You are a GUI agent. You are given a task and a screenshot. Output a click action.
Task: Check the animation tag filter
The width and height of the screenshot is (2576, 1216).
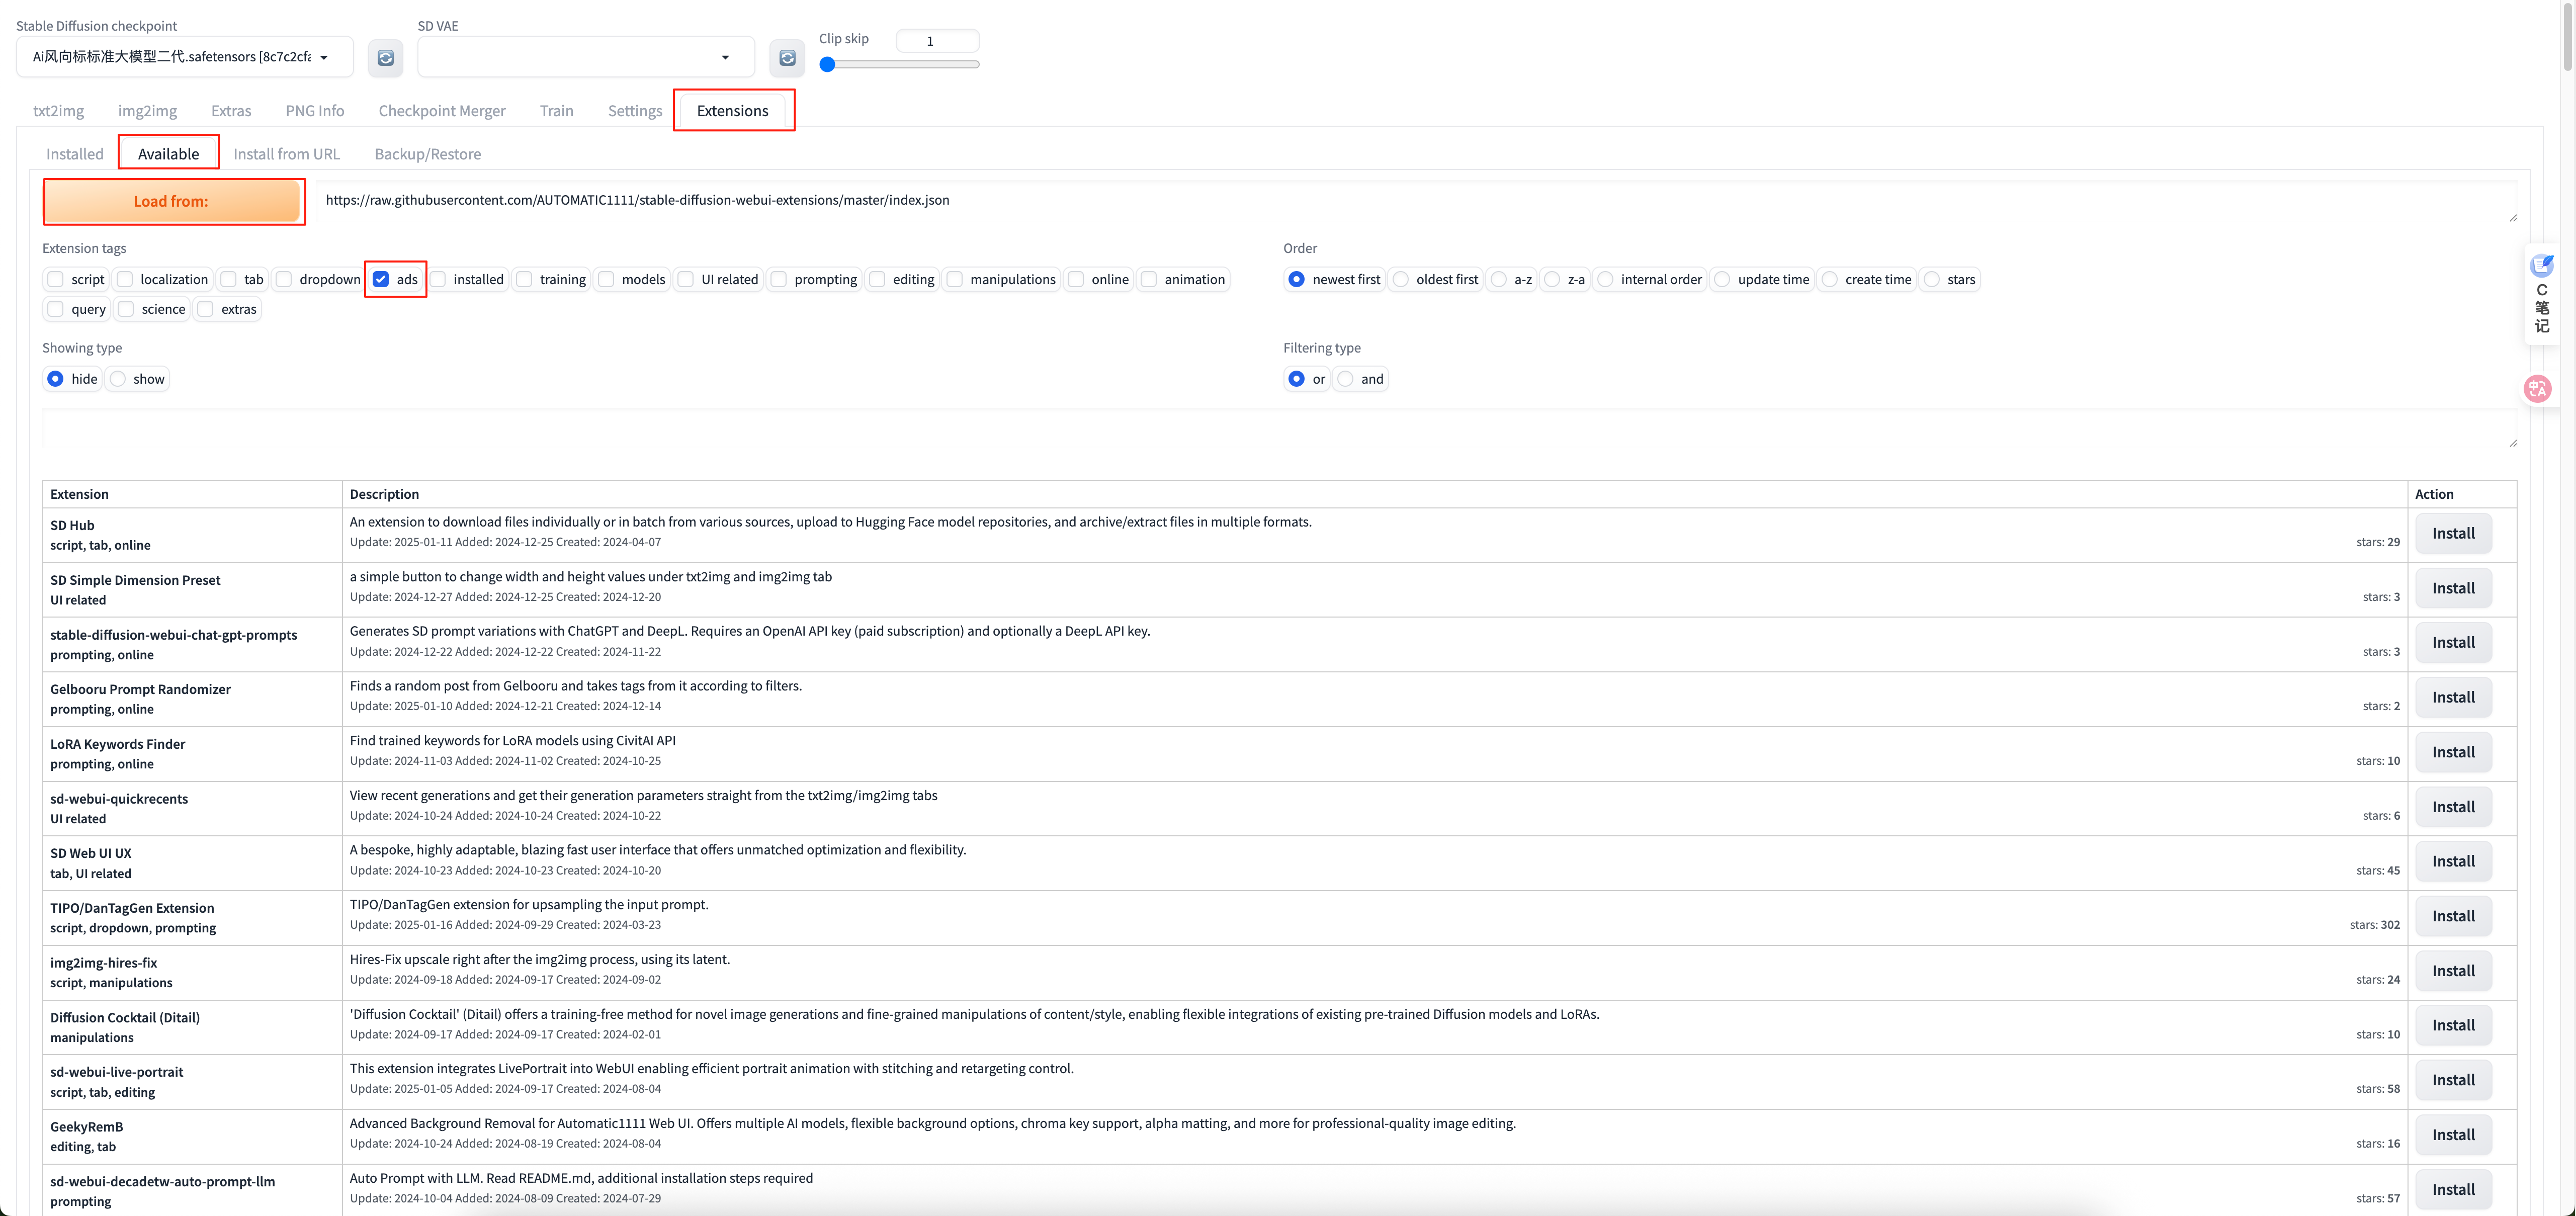[1150, 279]
